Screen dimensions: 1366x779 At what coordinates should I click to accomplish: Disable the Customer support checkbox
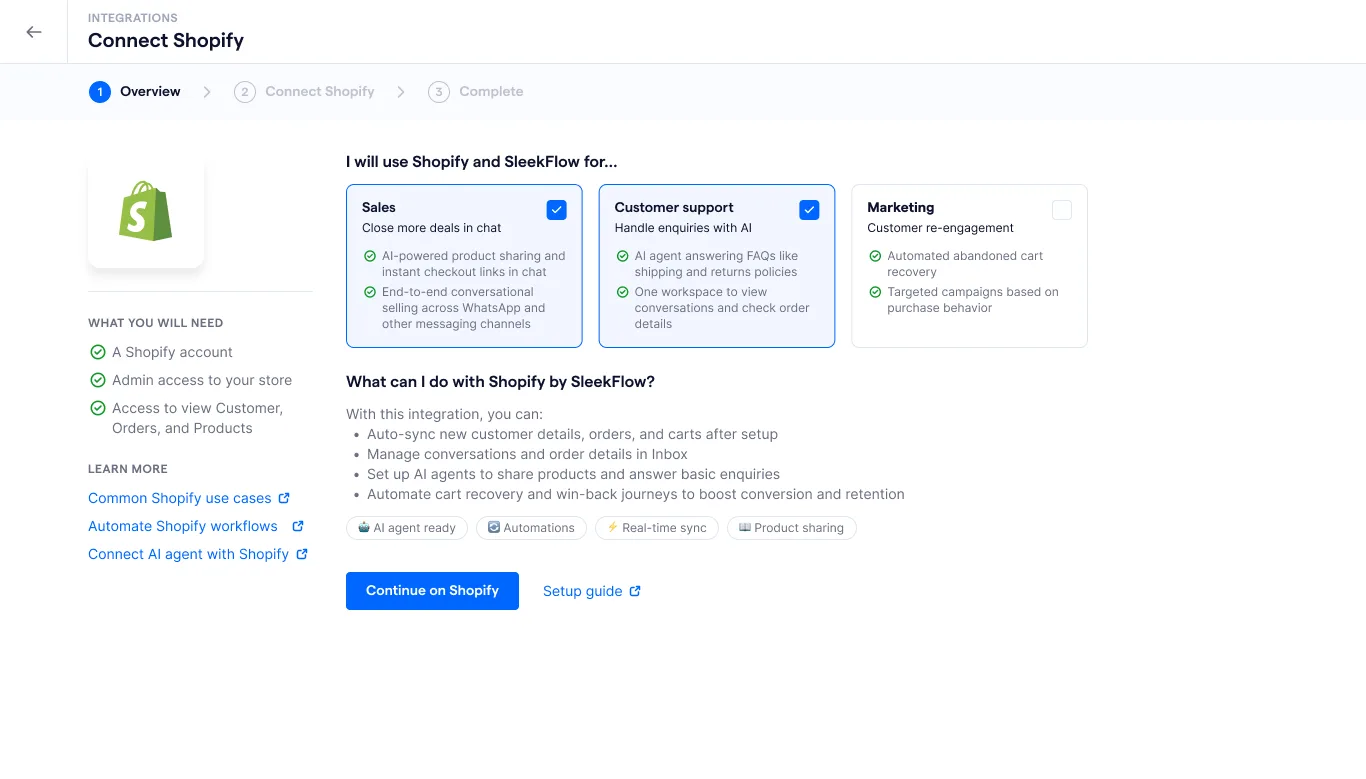(x=809, y=210)
